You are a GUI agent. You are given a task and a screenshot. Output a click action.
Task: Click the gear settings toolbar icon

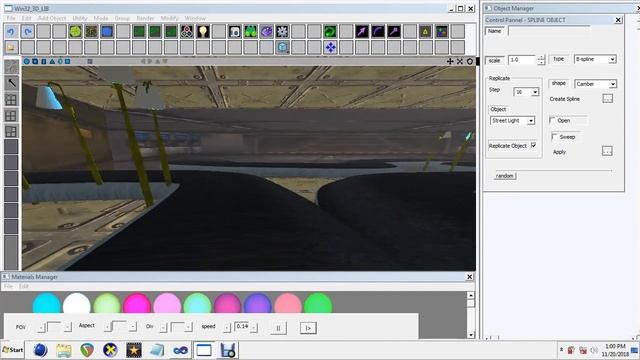tap(282, 31)
